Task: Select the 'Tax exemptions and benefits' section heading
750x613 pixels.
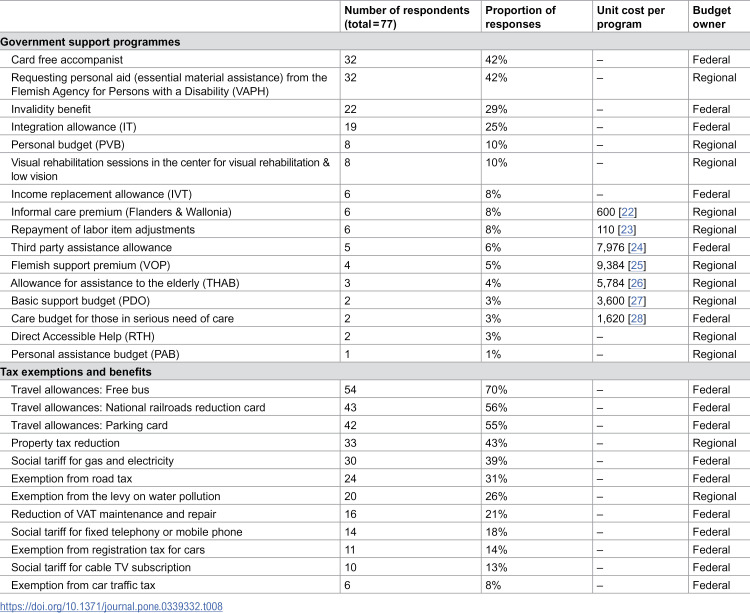Action: pos(76,372)
